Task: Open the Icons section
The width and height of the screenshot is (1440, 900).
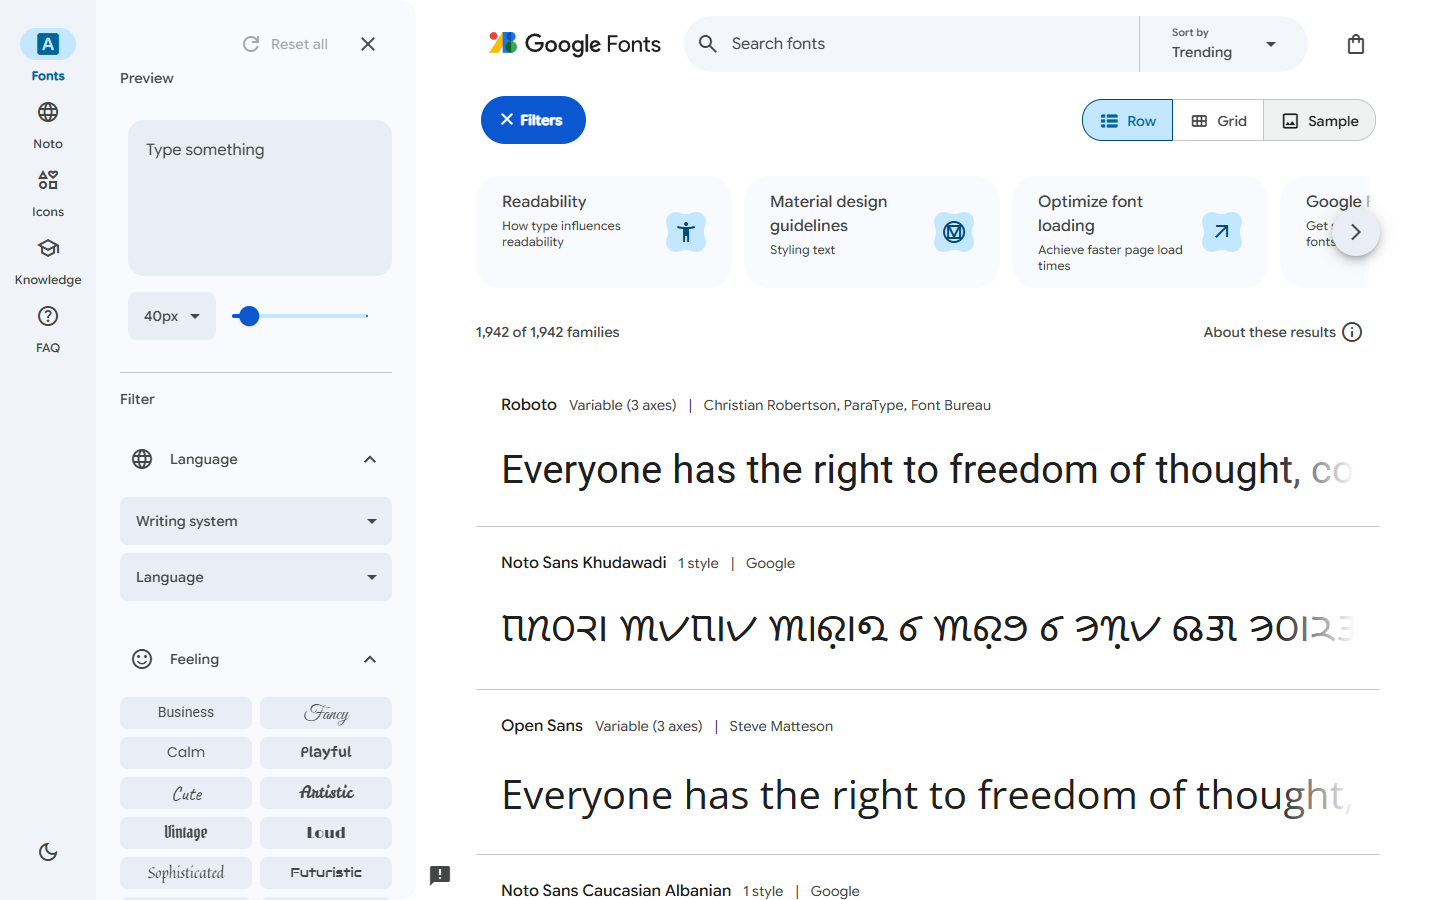Action: pos(48,192)
